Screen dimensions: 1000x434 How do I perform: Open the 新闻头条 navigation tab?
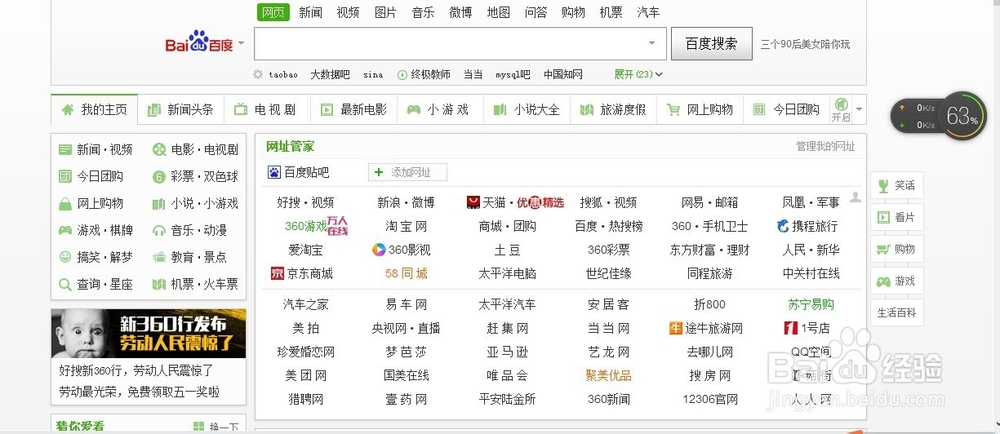click(181, 110)
